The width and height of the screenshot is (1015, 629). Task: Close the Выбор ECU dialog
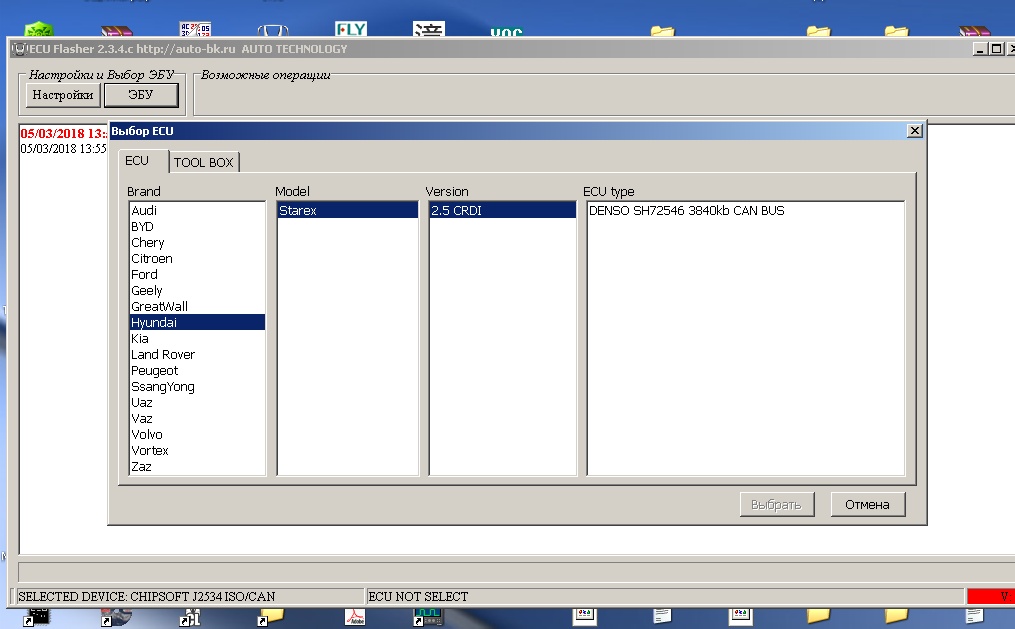914,131
